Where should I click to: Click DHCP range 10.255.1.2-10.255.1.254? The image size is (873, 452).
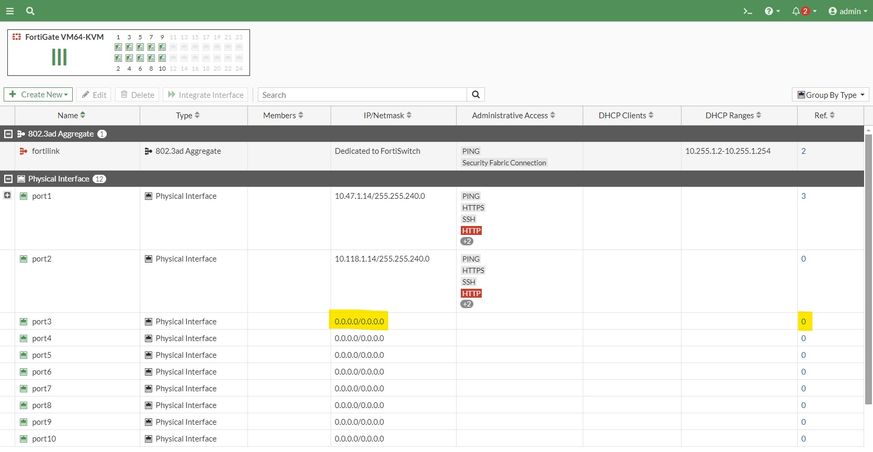point(728,151)
